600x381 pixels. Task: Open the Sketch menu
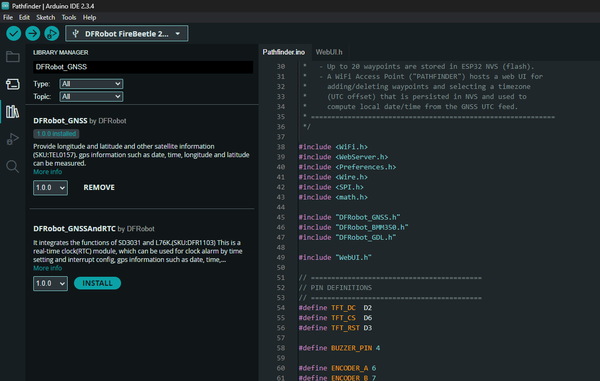click(x=46, y=17)
